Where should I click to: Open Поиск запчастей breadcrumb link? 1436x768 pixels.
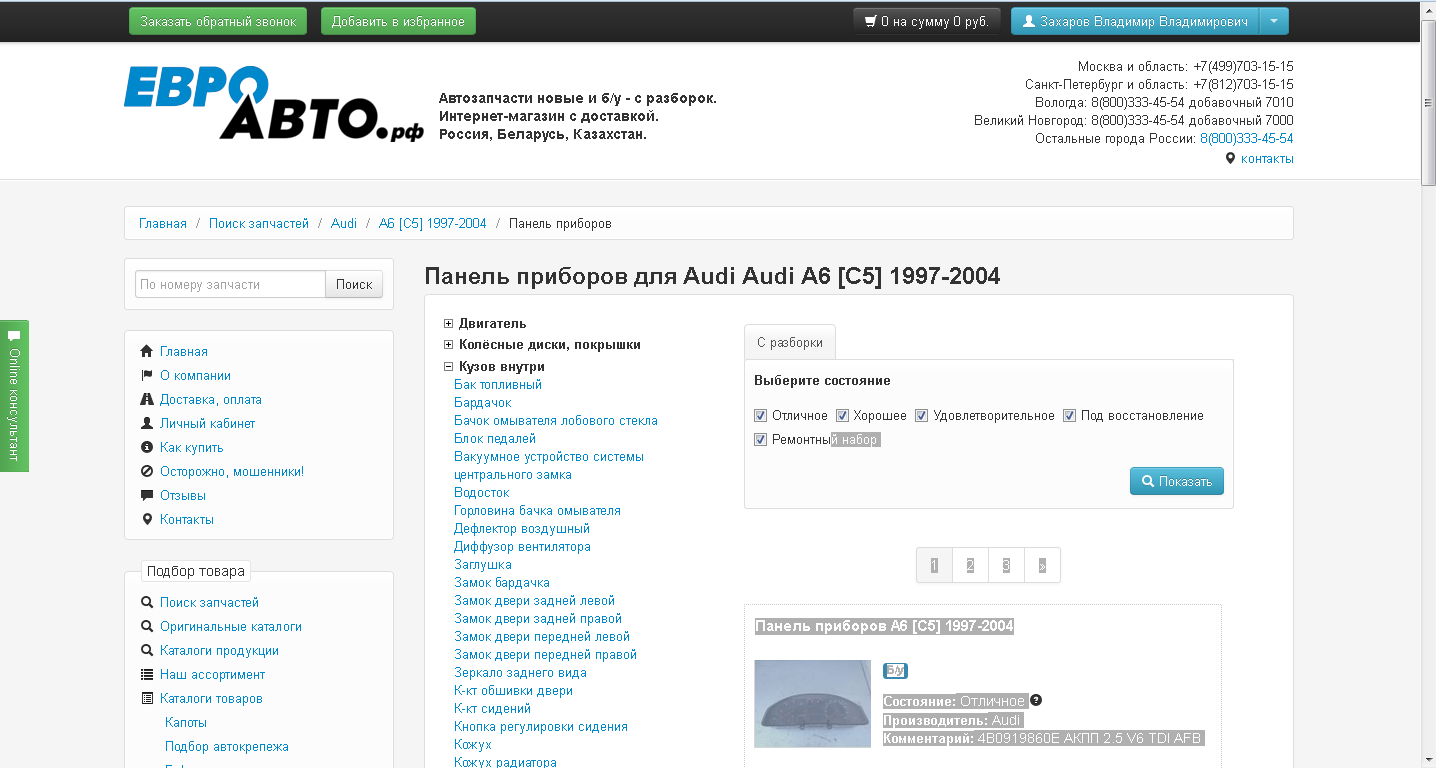pos(259,223)
